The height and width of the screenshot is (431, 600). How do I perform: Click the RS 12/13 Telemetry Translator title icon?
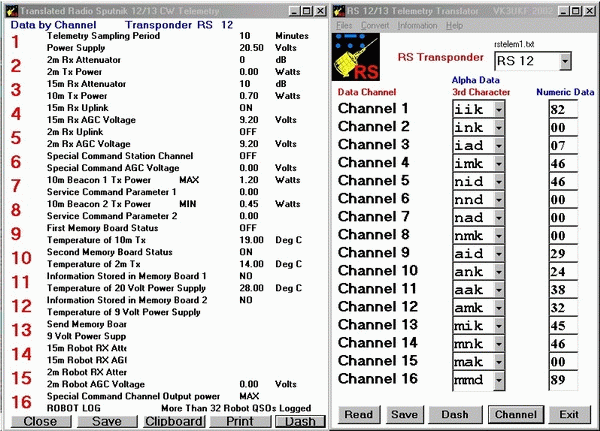[x=339, y=10]
